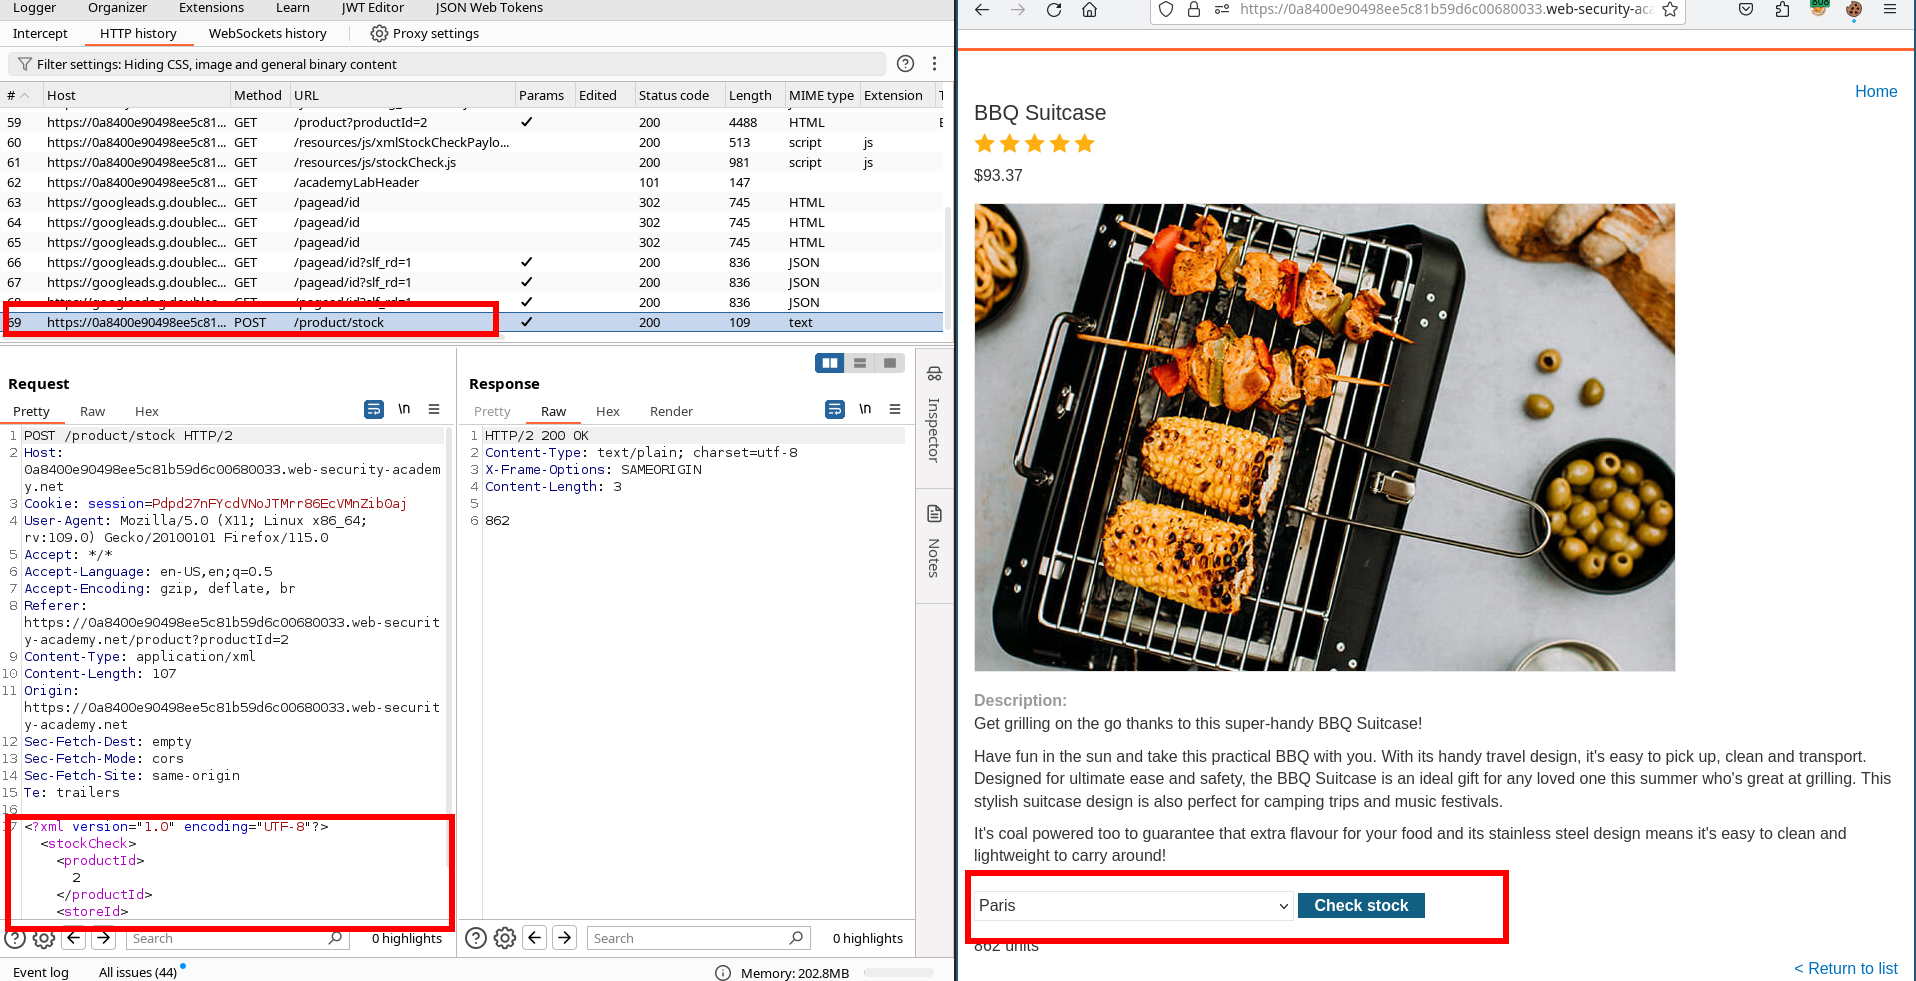Open Firefox extensions puzzle icon
The image size is (1916, 981).
point(1782,9)
